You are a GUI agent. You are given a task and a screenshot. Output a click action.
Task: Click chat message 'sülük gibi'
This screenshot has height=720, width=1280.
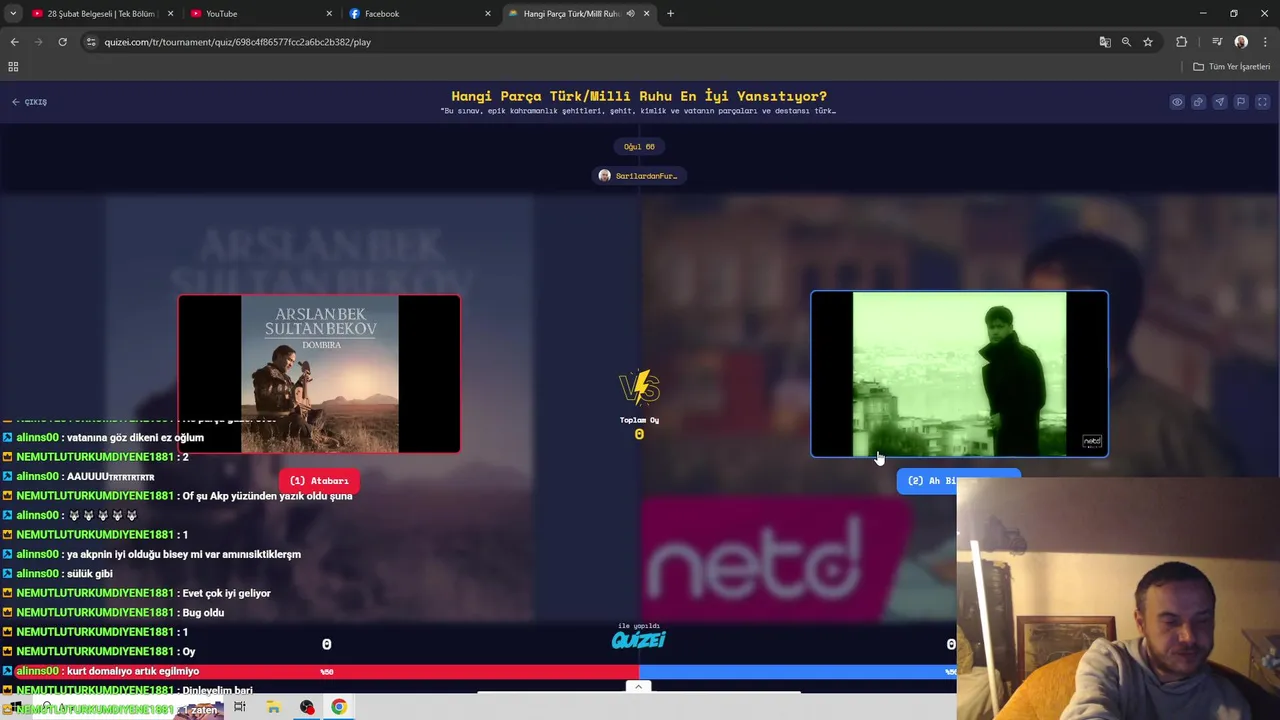(x=90, y=574)
